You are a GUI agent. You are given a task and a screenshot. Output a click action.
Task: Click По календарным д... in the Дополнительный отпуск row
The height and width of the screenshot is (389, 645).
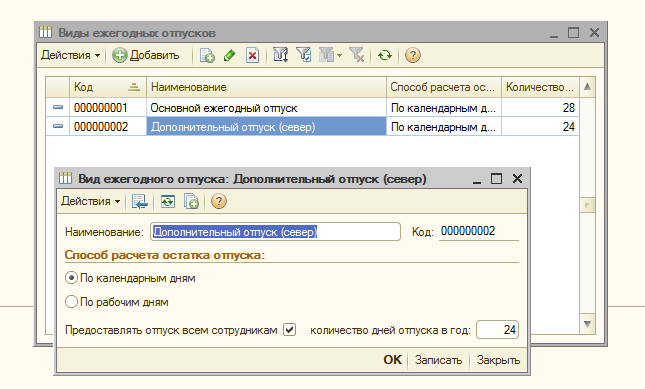pyautogui.click(x=444, y=127)
